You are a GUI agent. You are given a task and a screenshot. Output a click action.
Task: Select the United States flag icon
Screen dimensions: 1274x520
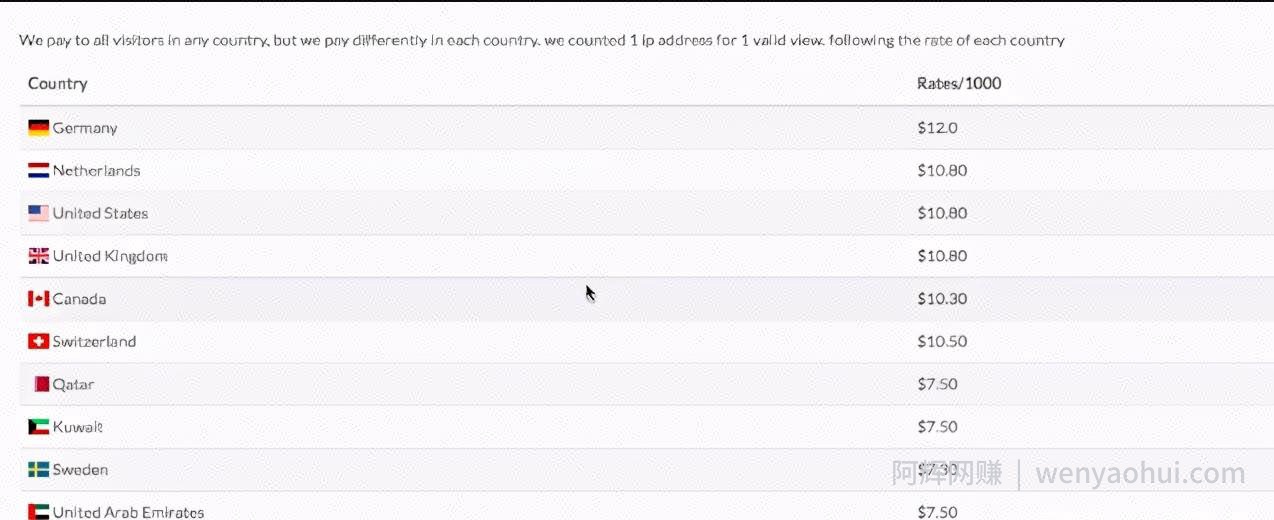38,213
